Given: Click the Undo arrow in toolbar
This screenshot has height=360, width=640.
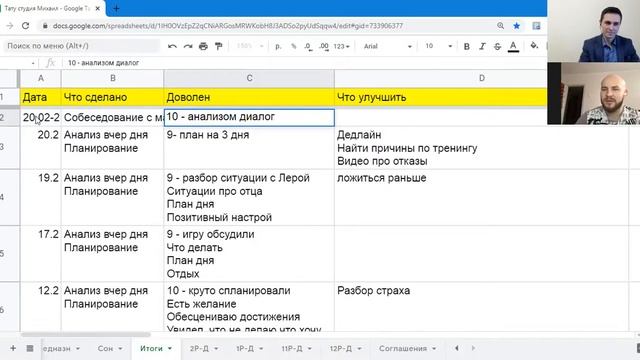Looking at the screenshot, I should [x=172, y=46].
